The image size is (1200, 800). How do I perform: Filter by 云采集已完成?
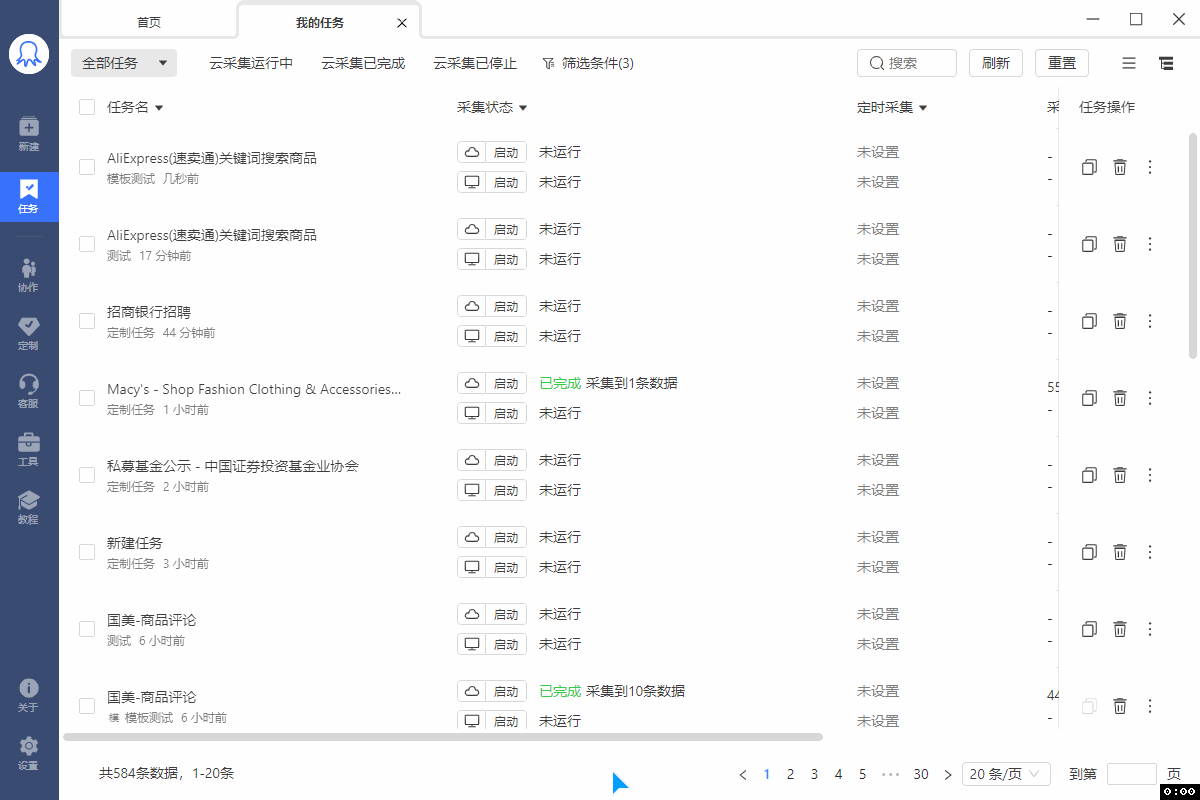pyautogui.click(x=363, y=63)
